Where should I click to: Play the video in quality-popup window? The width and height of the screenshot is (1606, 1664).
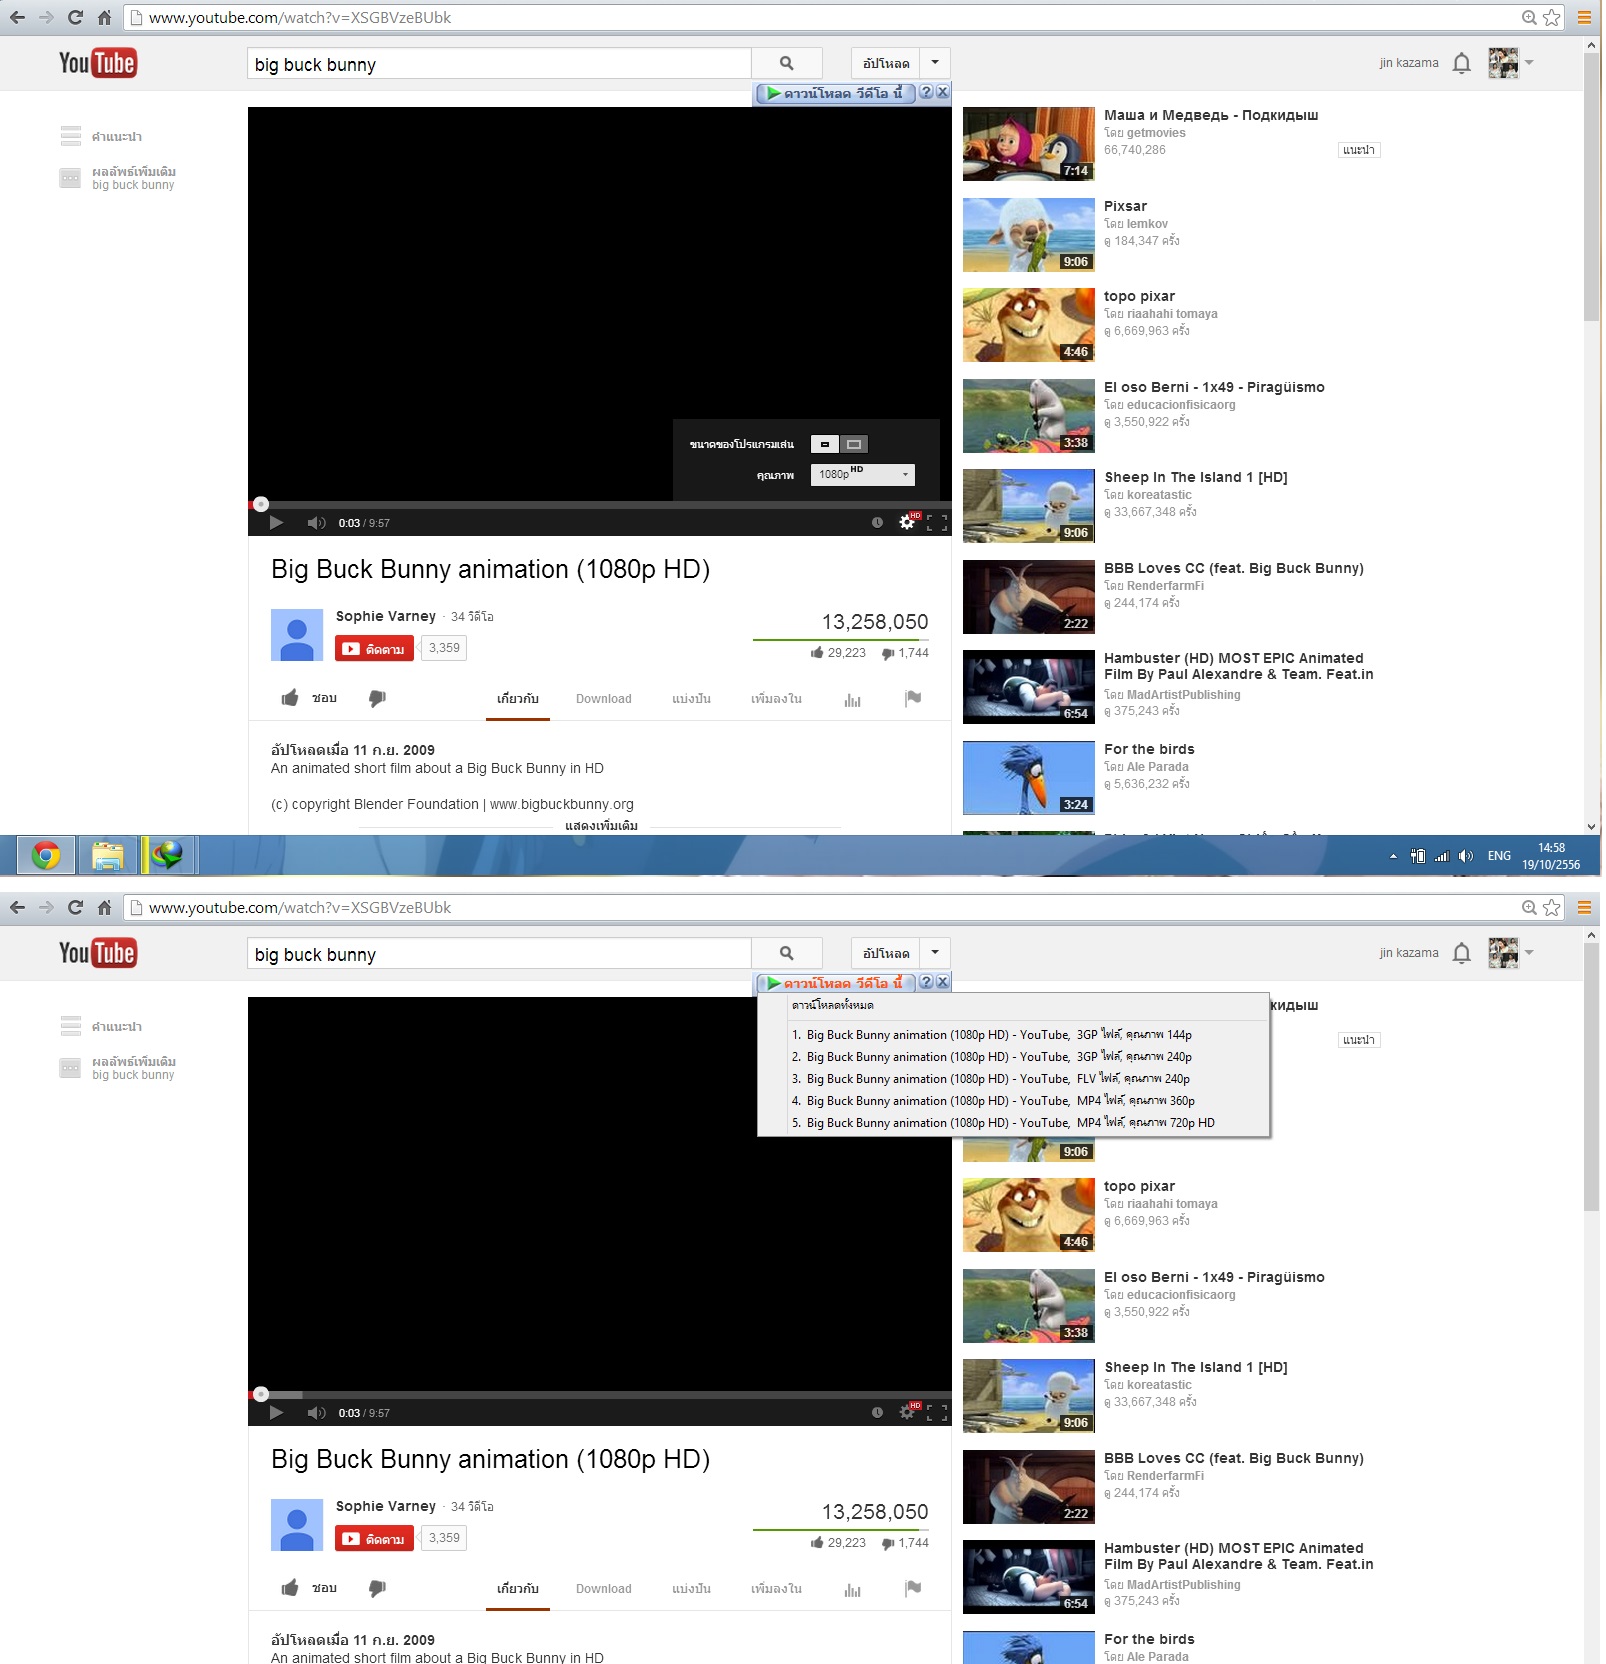coord(277,522)
